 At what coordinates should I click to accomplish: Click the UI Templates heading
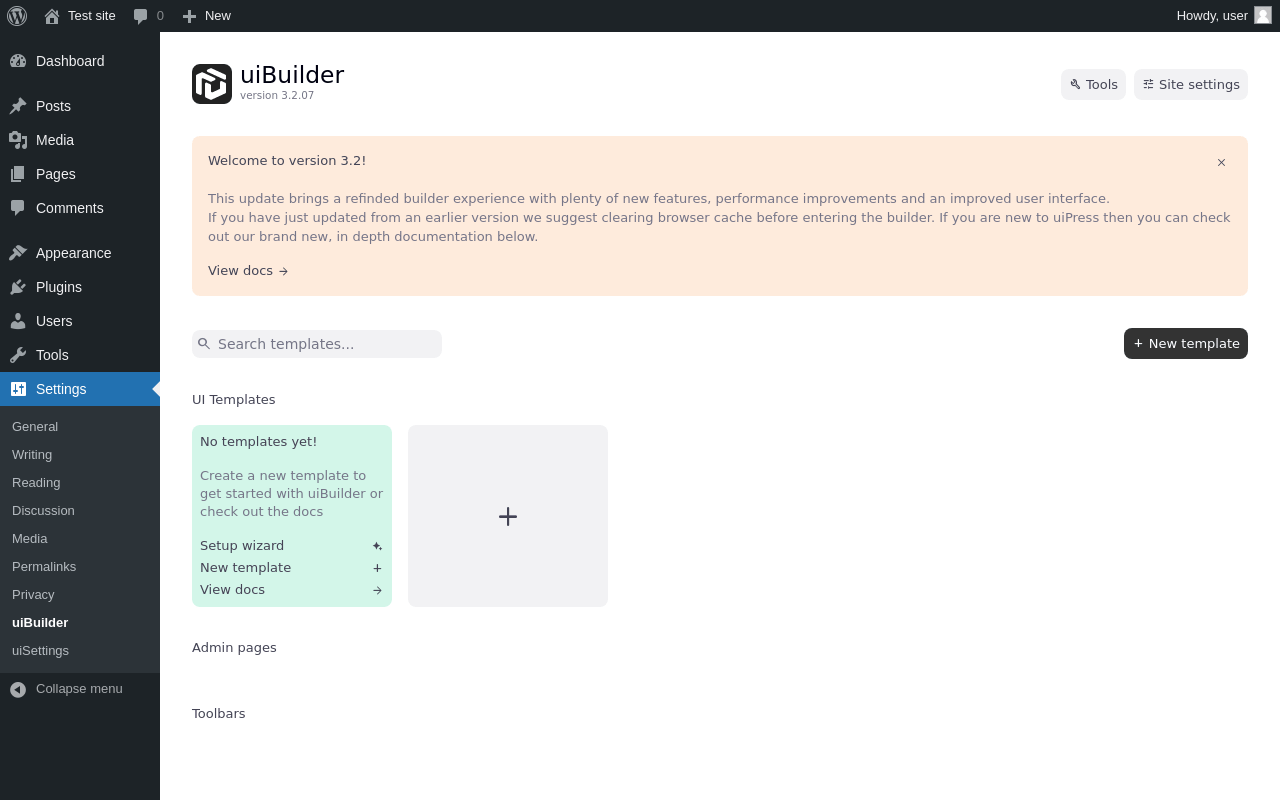coord(234,400)
